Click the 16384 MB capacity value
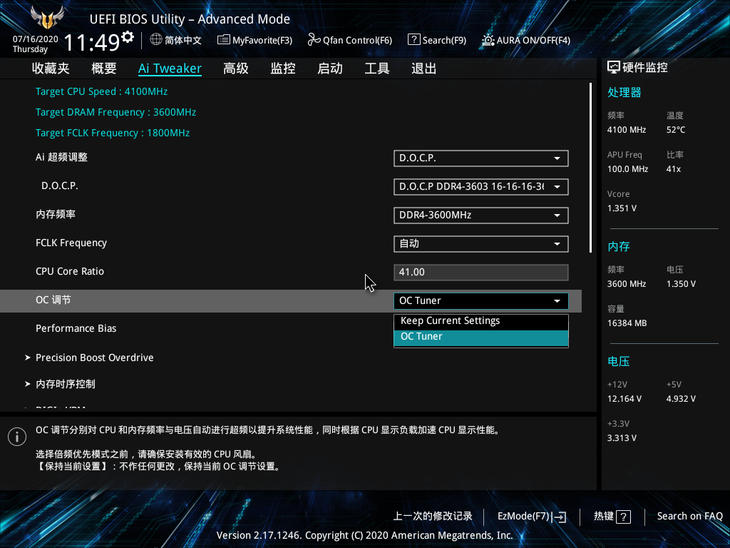The height and width of the screenshot is (548, 730). (x=627, y=323)
